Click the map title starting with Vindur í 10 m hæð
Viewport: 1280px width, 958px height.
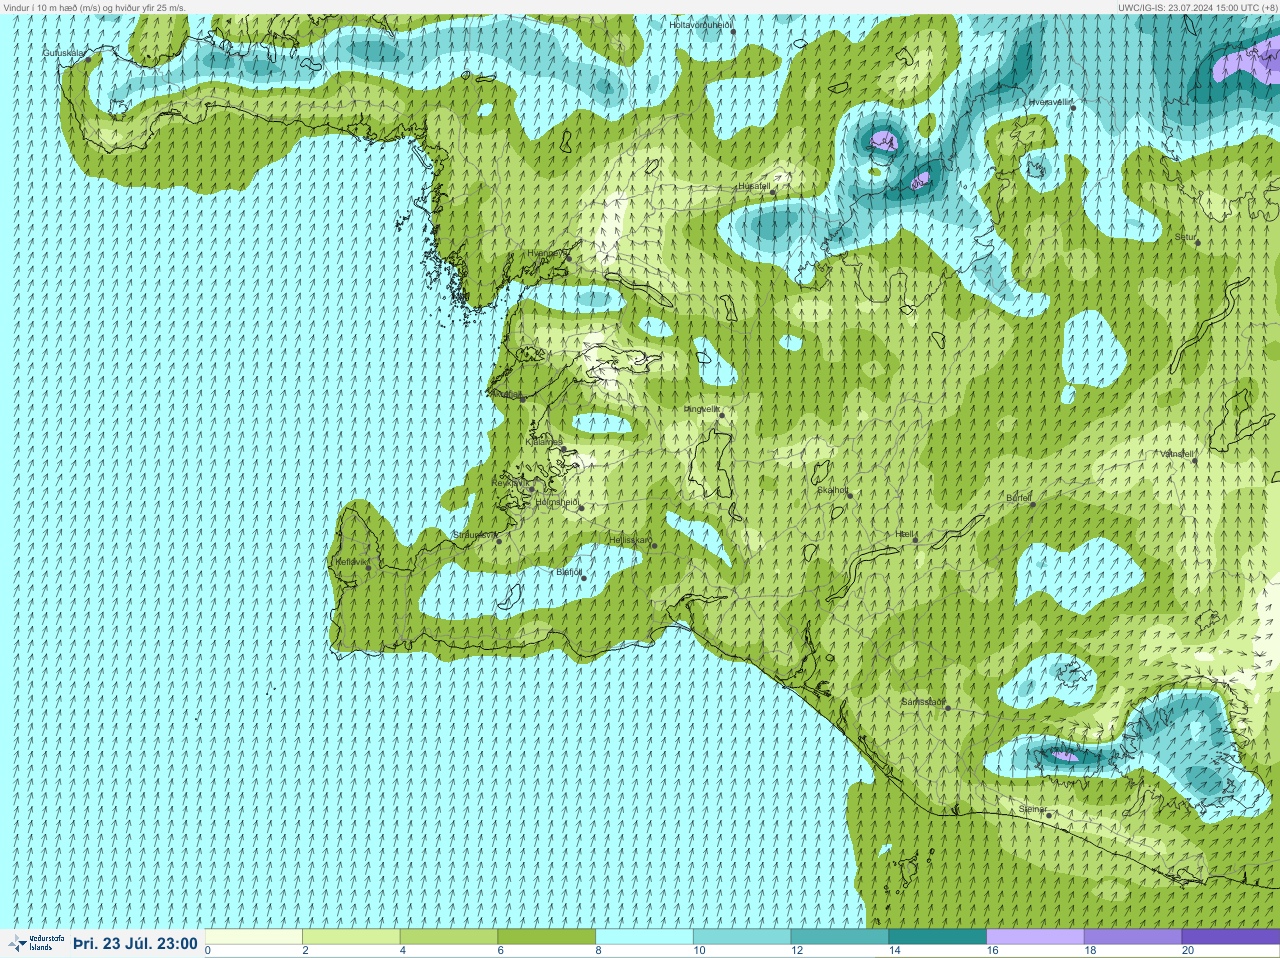pos(94,7)
